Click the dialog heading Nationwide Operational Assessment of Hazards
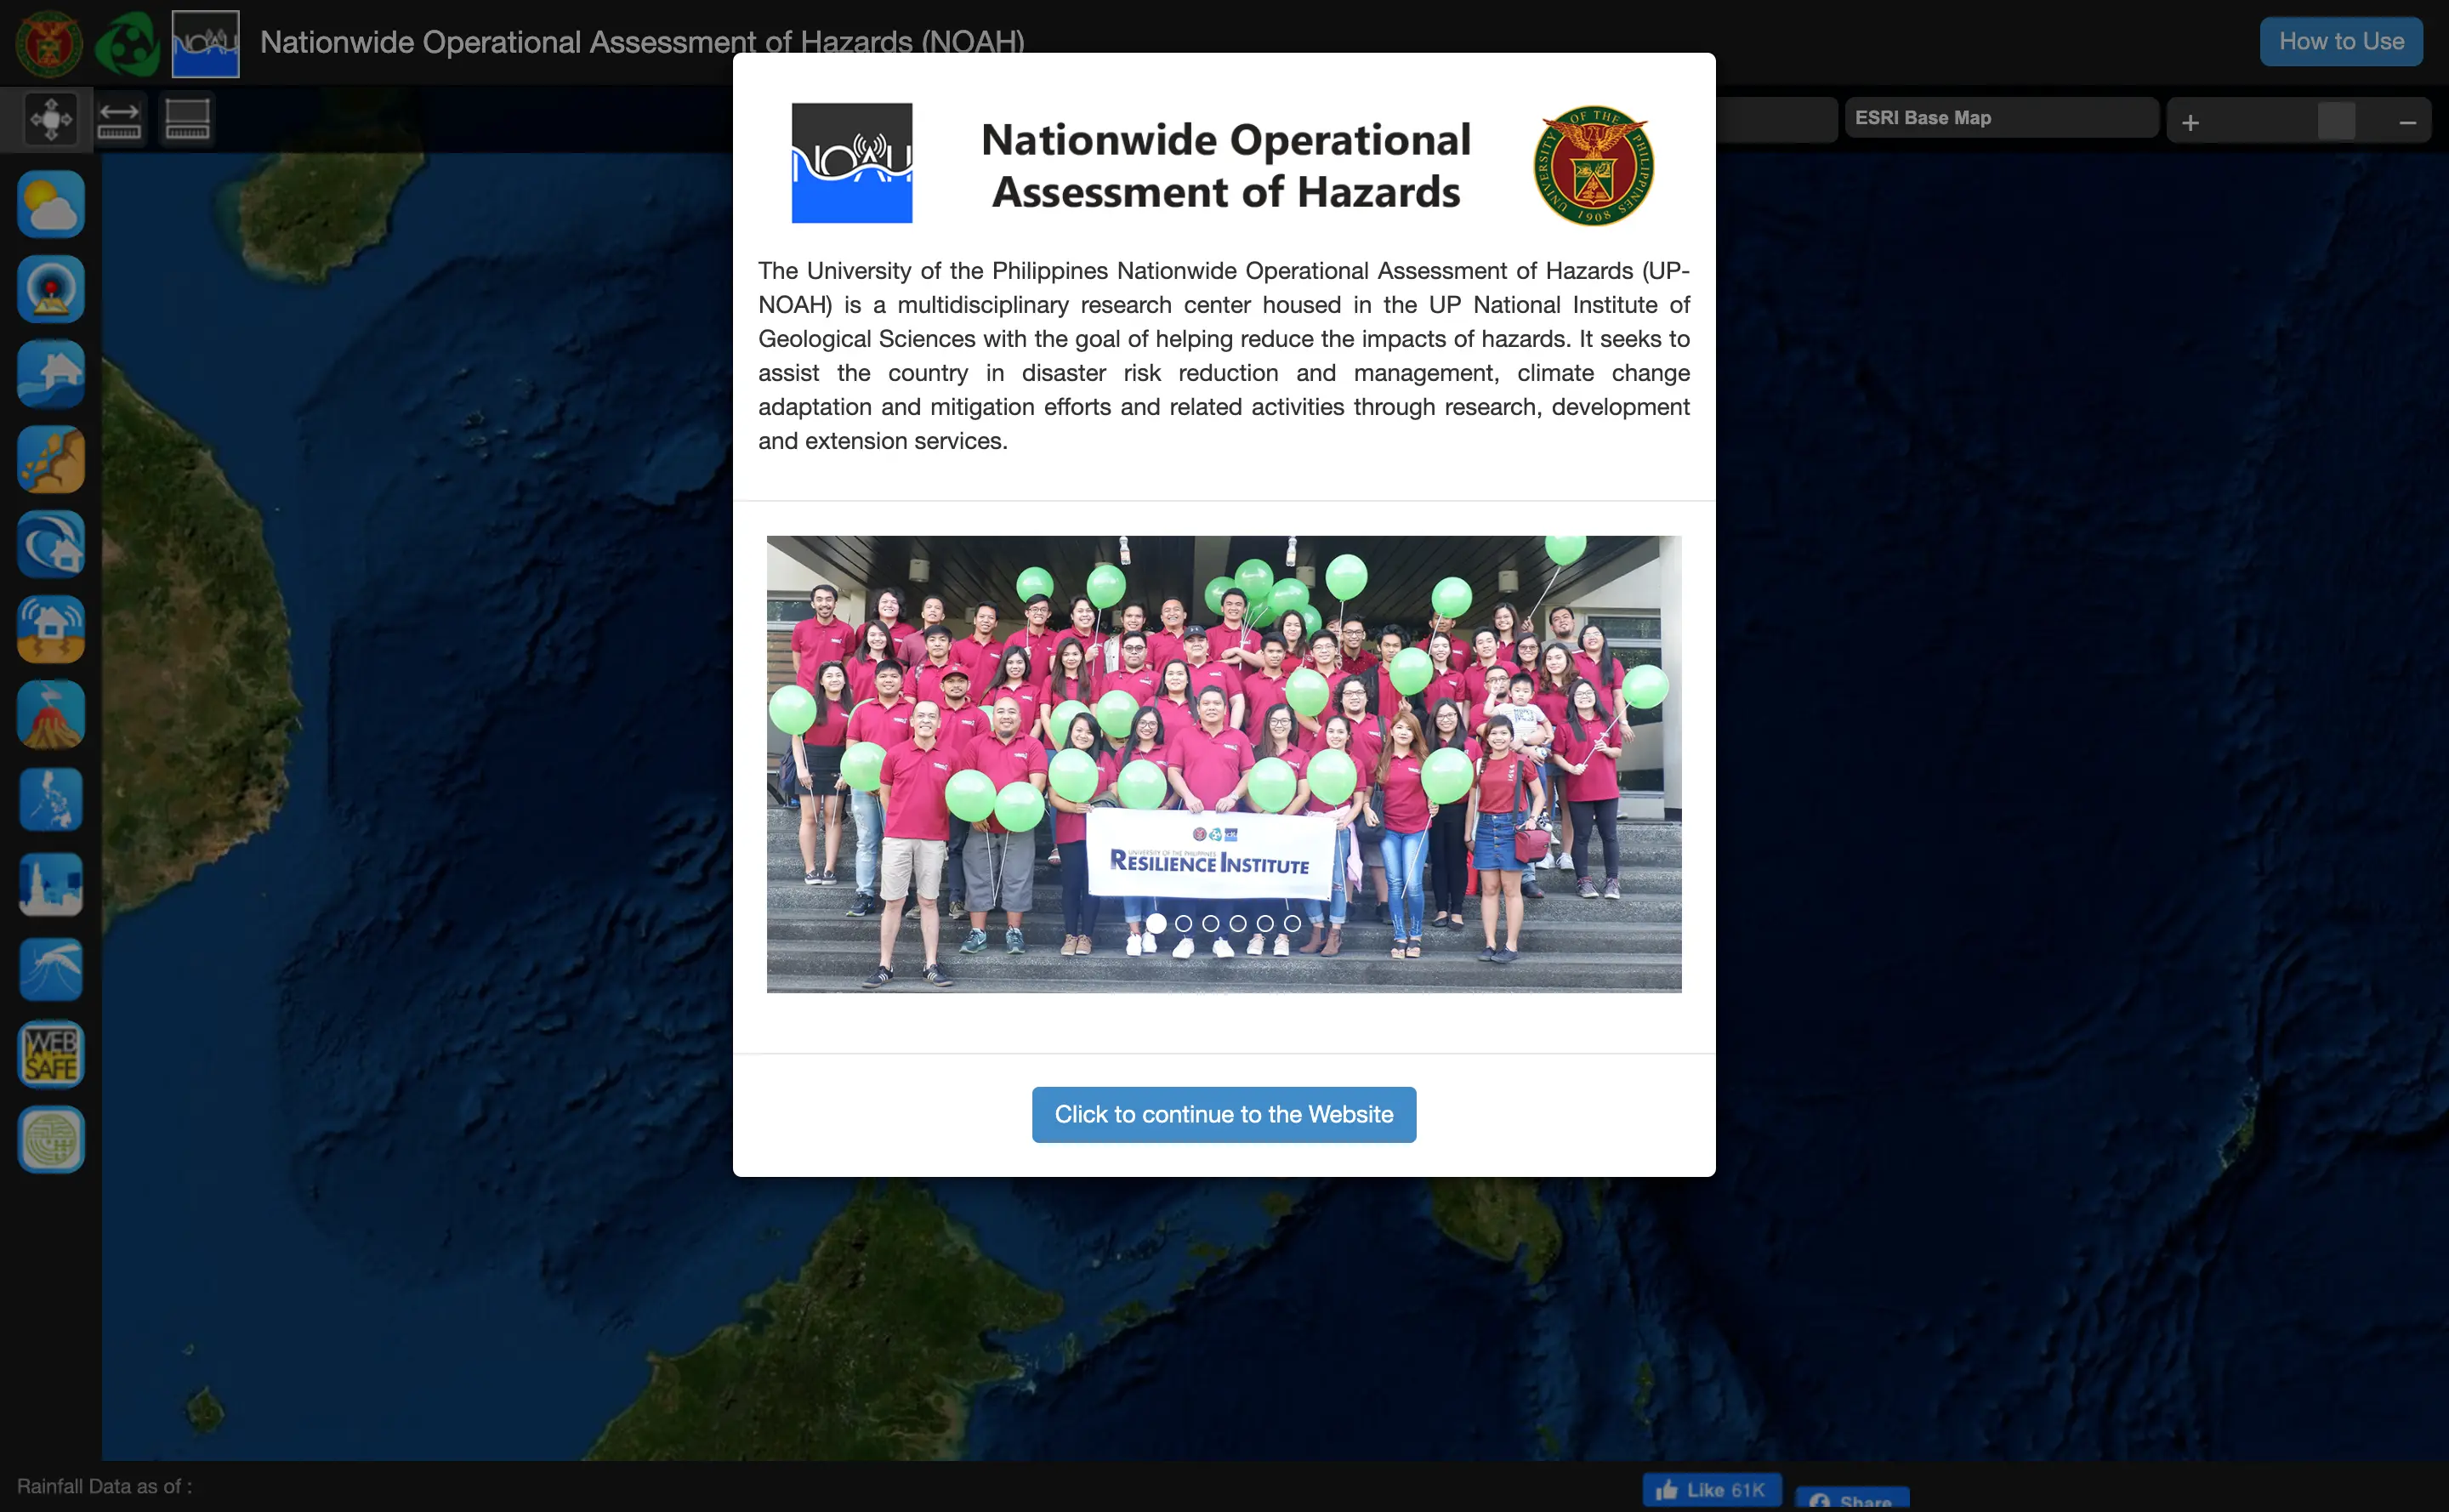 [x=1226, y=165]
